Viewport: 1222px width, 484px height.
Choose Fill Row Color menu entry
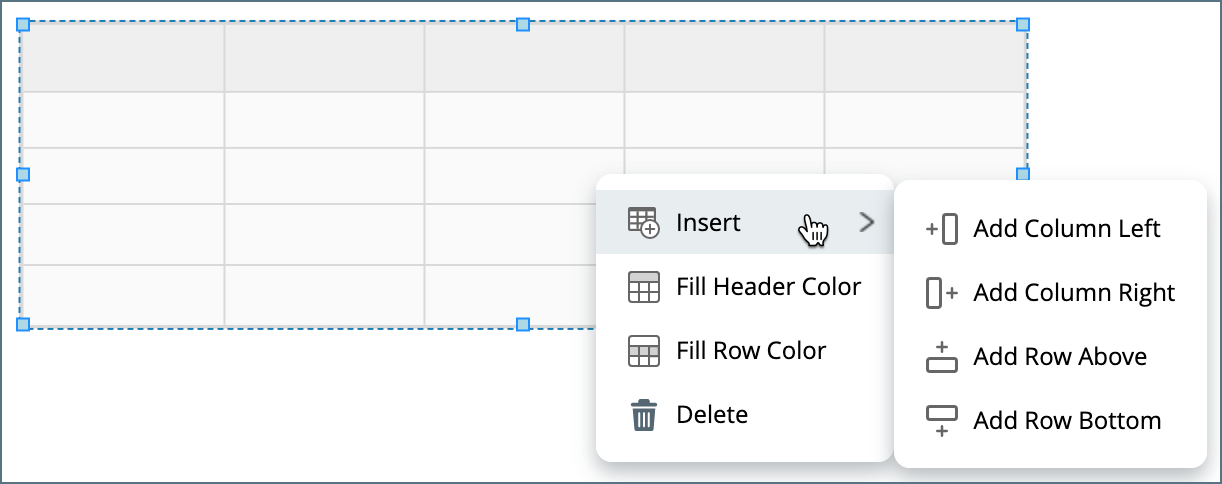tap(751, 351)
